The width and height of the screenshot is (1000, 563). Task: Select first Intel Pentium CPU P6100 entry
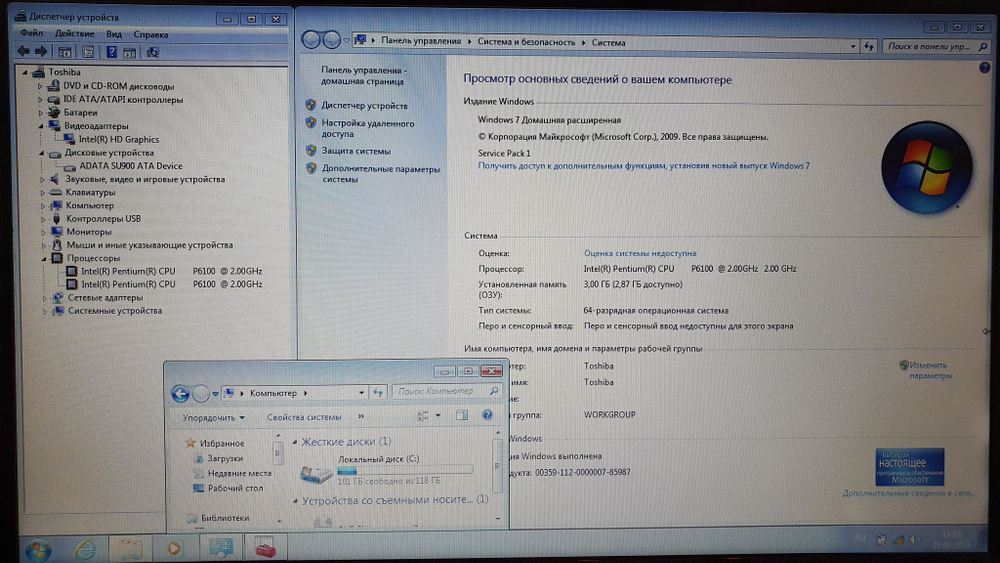click(172, 271)
